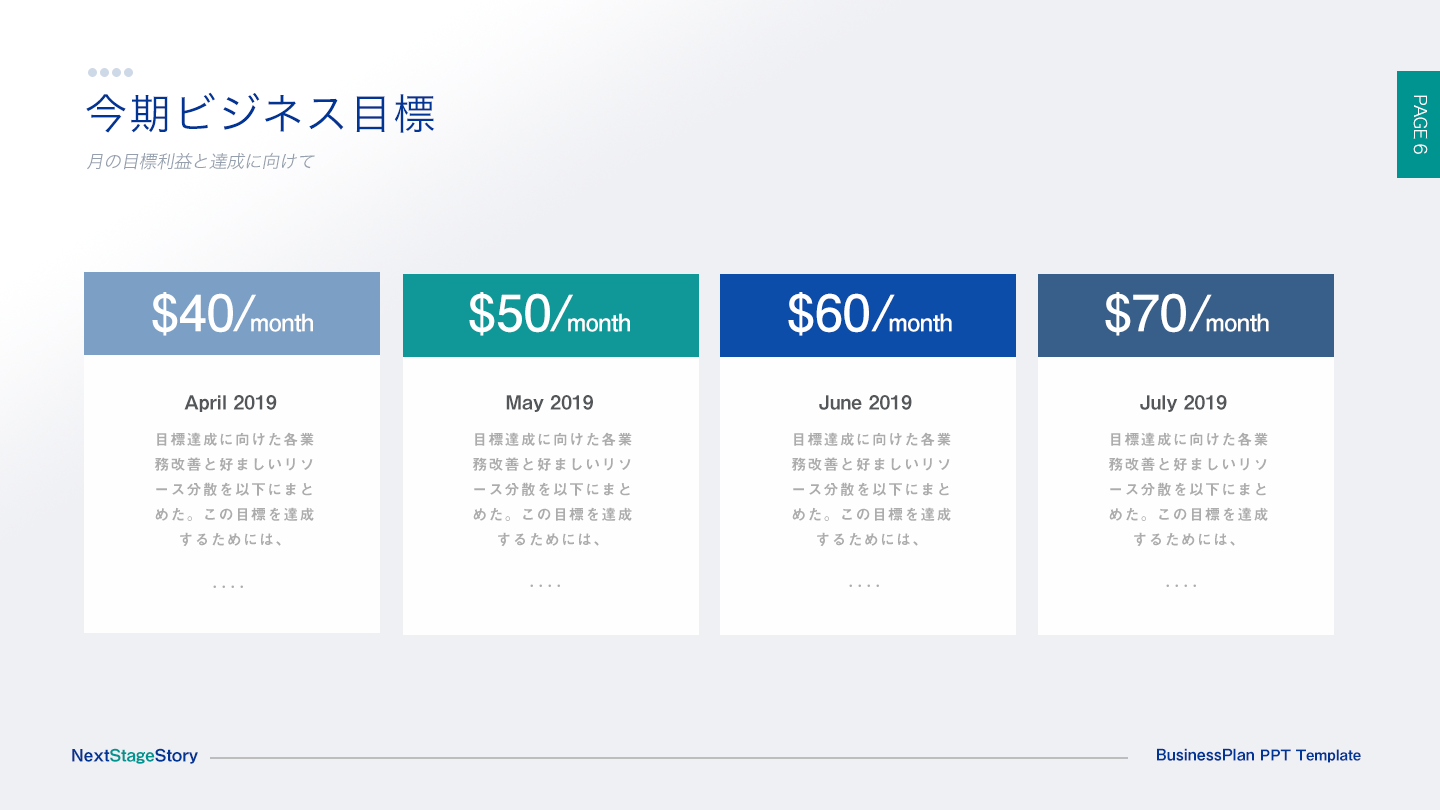
Task: Click the 今期ビジネス目標 slide title
Action: pos(261,114)
